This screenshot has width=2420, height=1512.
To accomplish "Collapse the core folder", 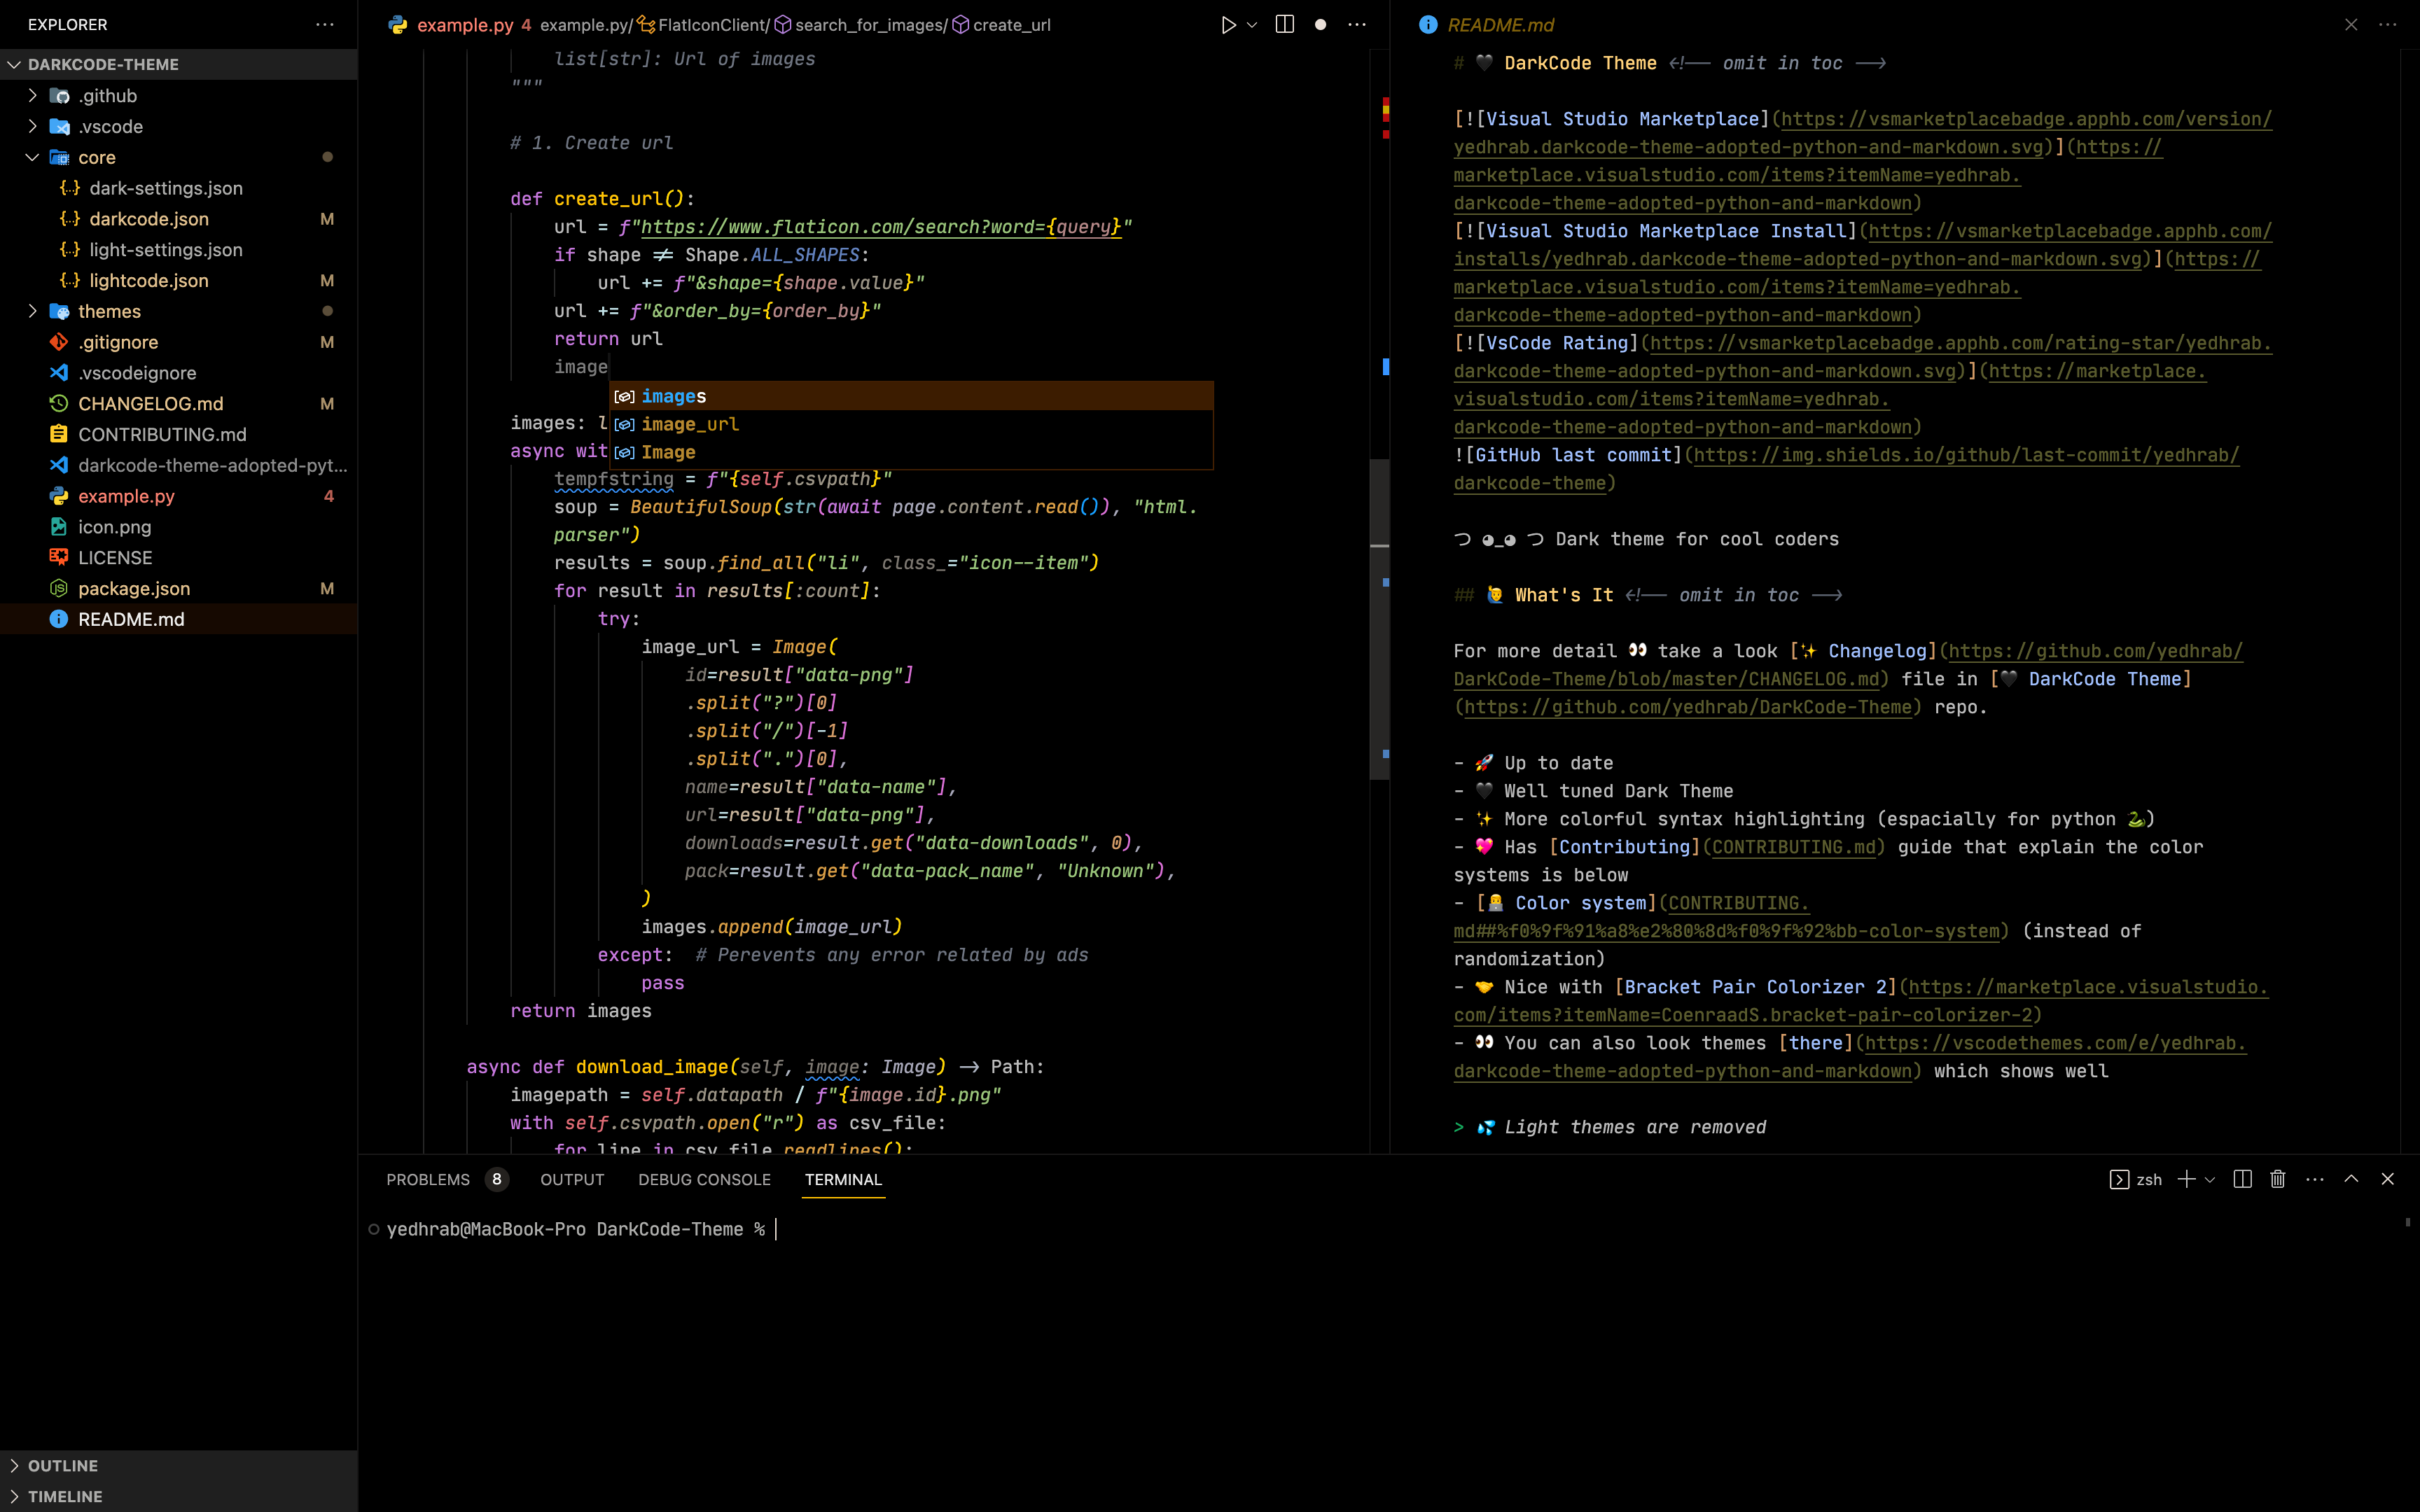I will [x=97, y=157].
